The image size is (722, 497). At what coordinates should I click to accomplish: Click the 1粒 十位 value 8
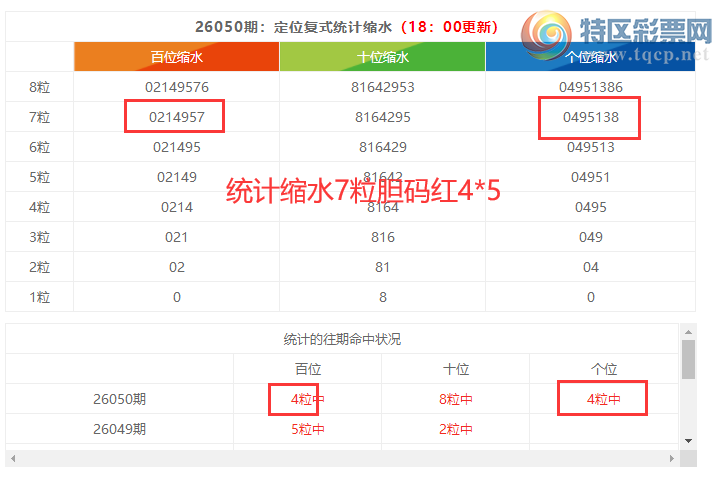383,297
